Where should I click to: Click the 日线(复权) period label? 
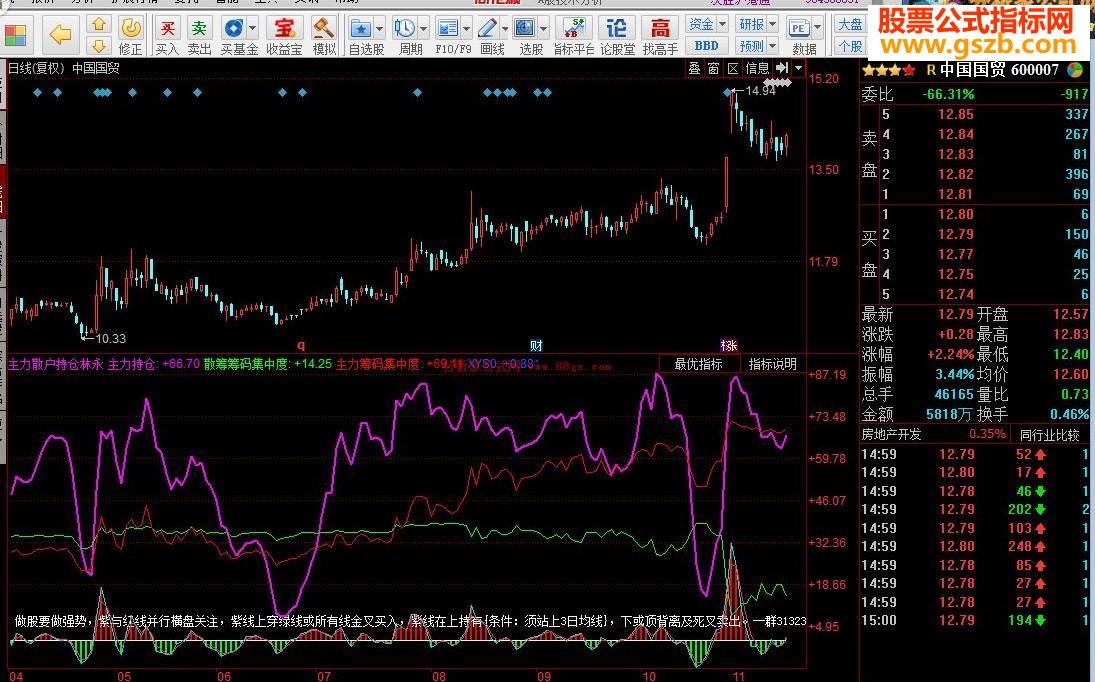(36, 68)
